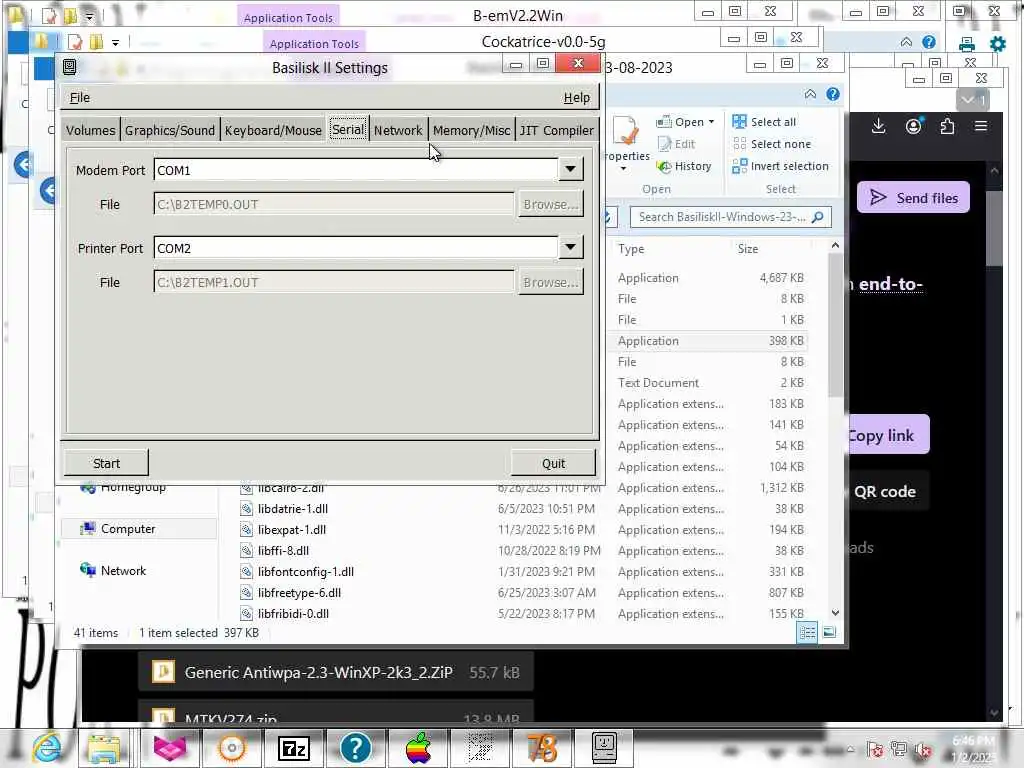The height and width of the screenshot is (768, 1024).
Task: Select Network in the navigation pane
Action: [123, 571]
